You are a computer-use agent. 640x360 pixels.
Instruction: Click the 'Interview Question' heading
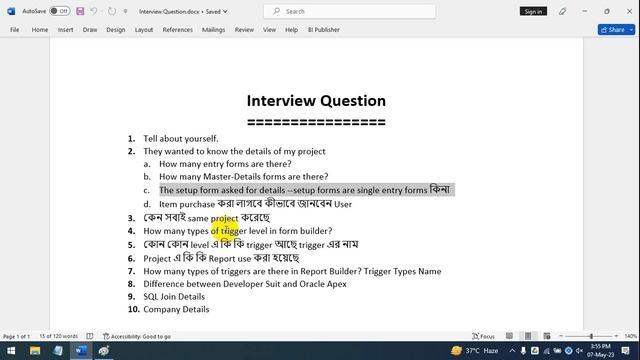(316, 101)
